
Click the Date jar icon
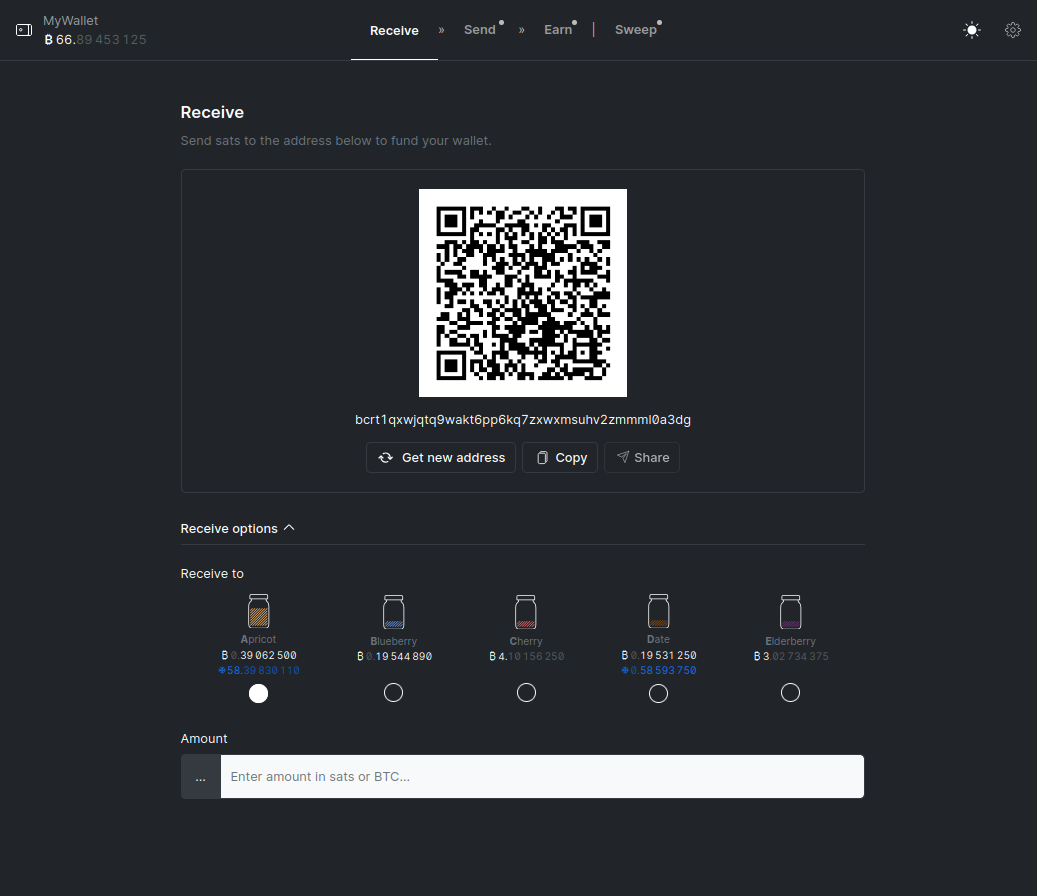(658, 611)
